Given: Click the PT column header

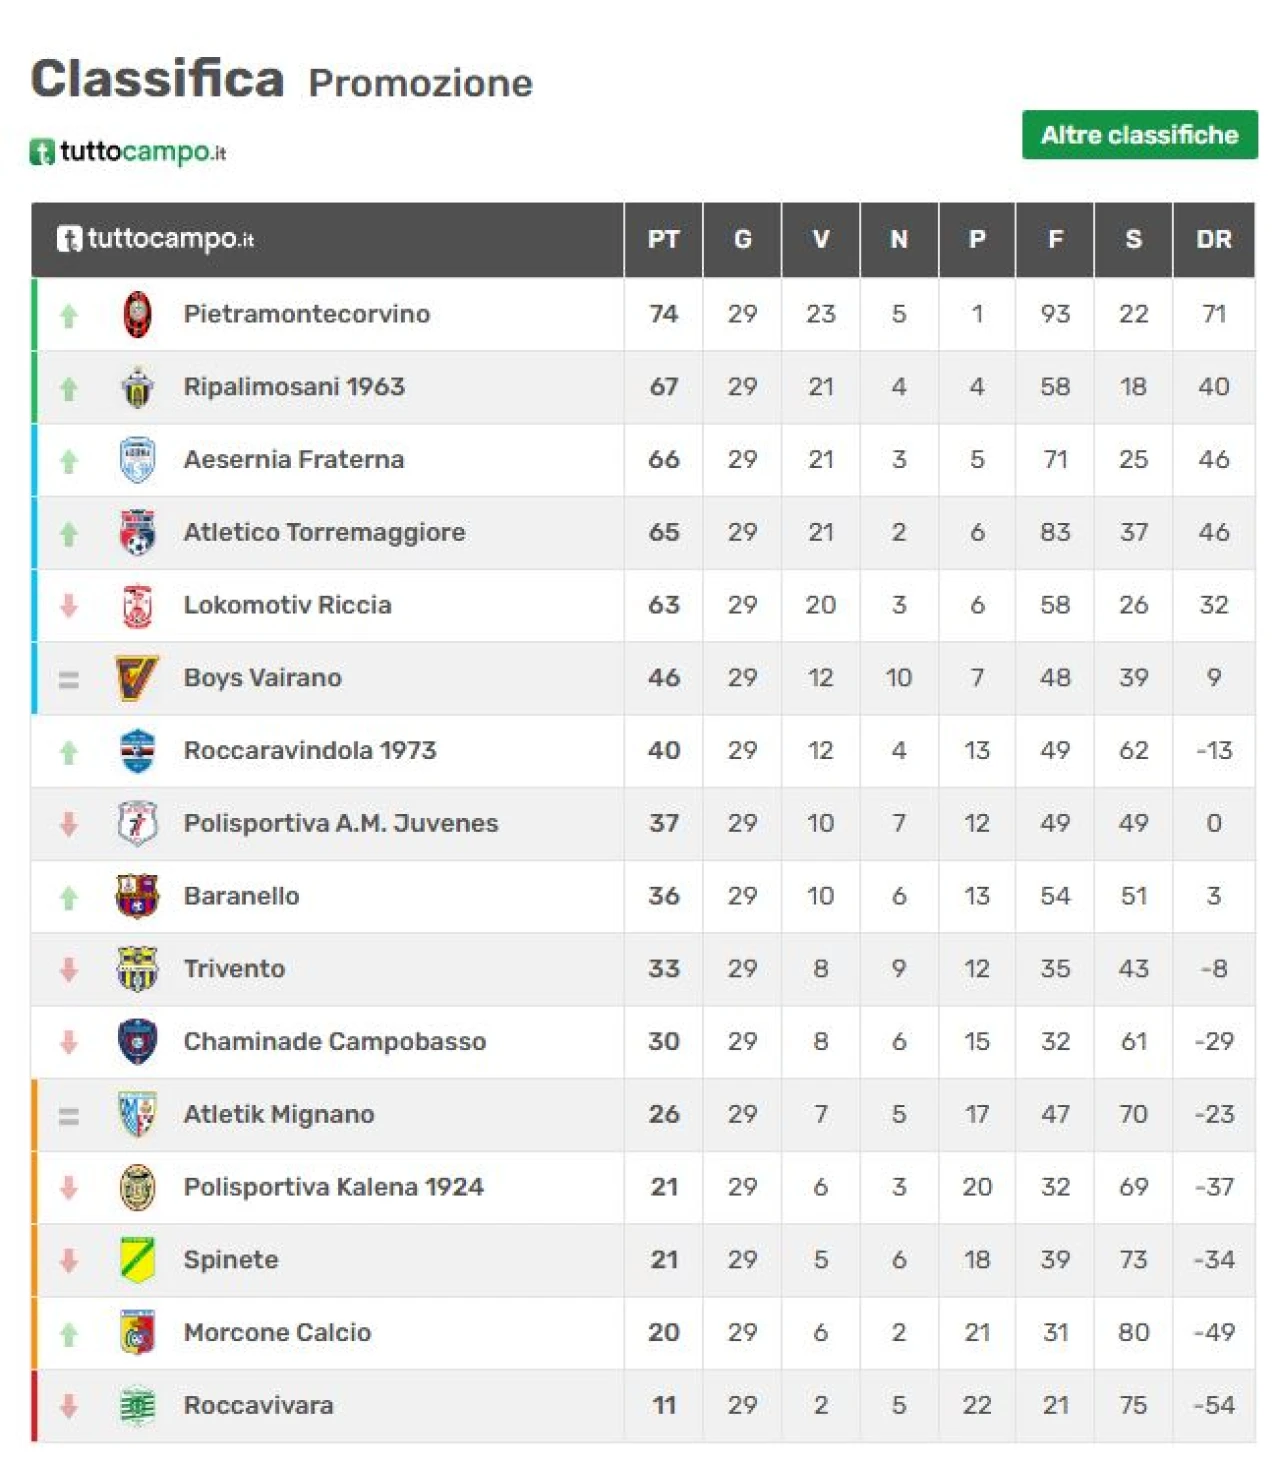Looking at the screenshot, I should tap(663, 240).
